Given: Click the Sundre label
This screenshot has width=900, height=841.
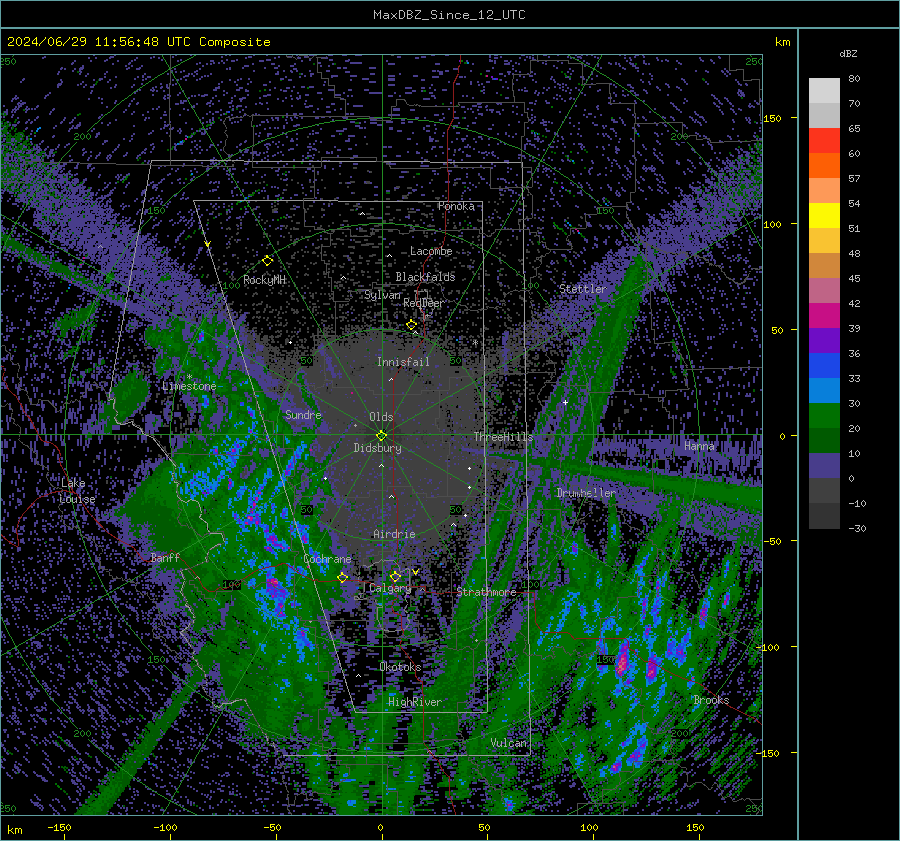Looking at the screenshot, I should click(303, 414).
